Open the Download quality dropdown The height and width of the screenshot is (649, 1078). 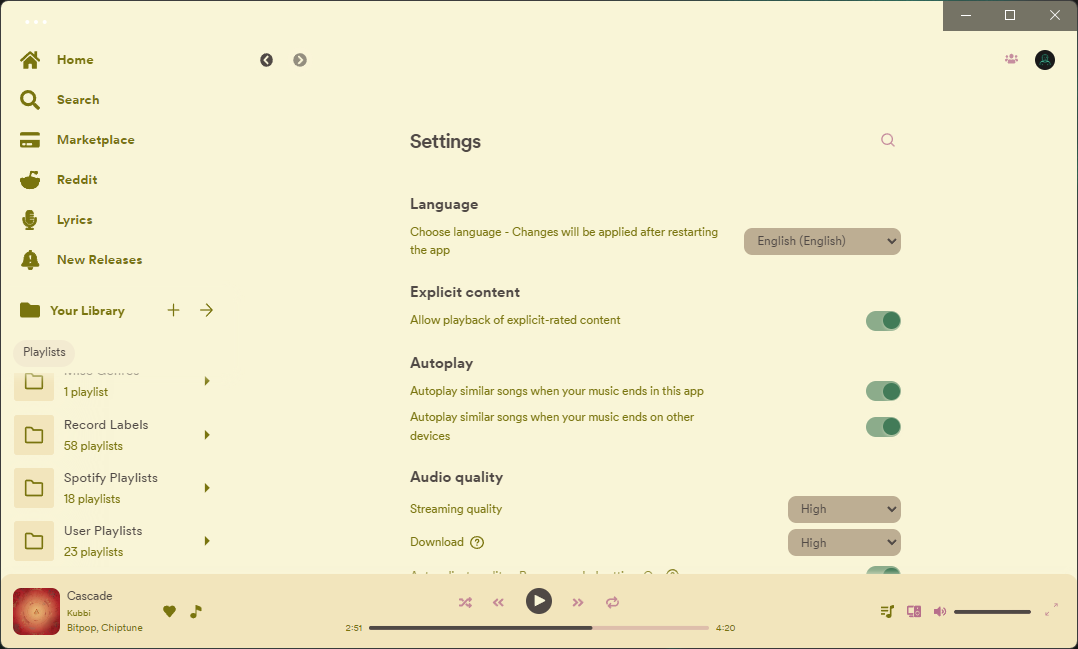click(844, 543)
